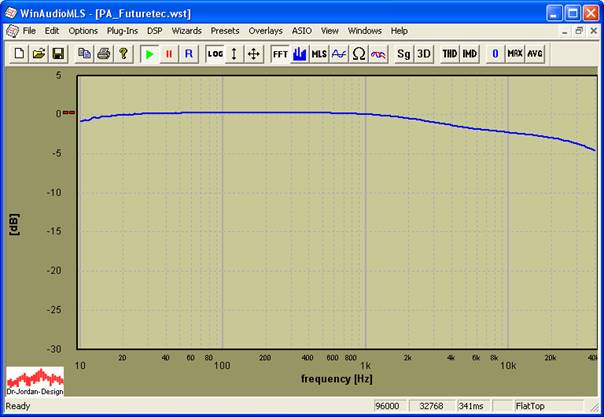
Task: Select the IMD intermodulation measurement
Action: (469, 54)
